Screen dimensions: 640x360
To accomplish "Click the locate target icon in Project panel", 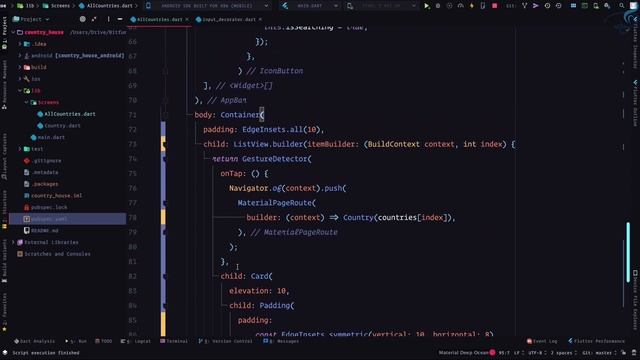I will (x=82, y=19).
